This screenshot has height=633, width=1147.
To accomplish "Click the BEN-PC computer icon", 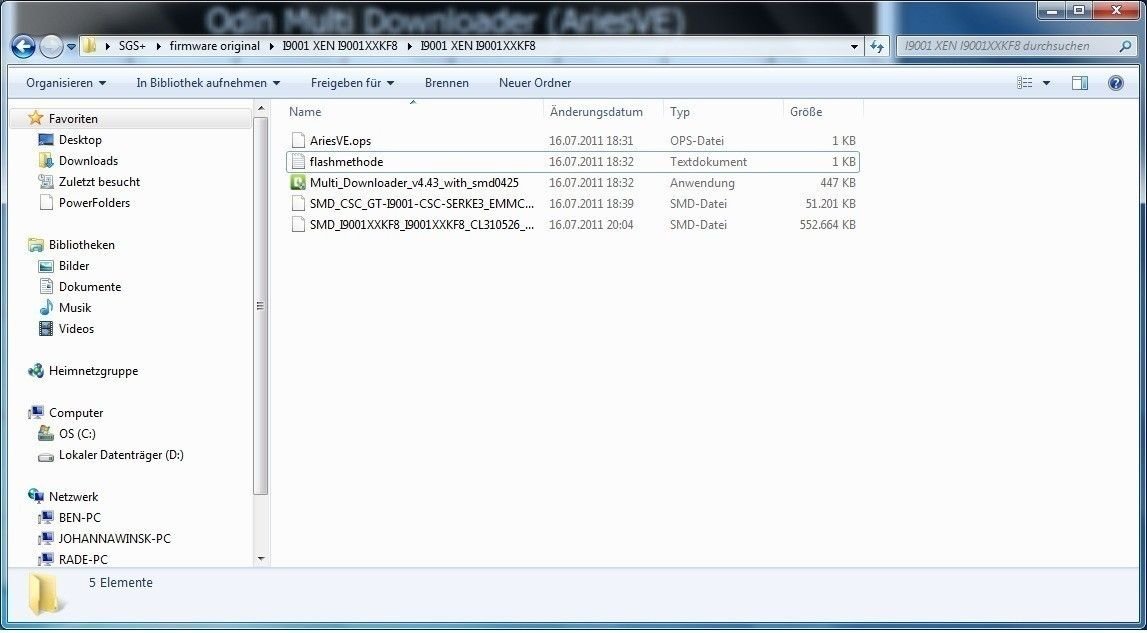I will point(46,517).
